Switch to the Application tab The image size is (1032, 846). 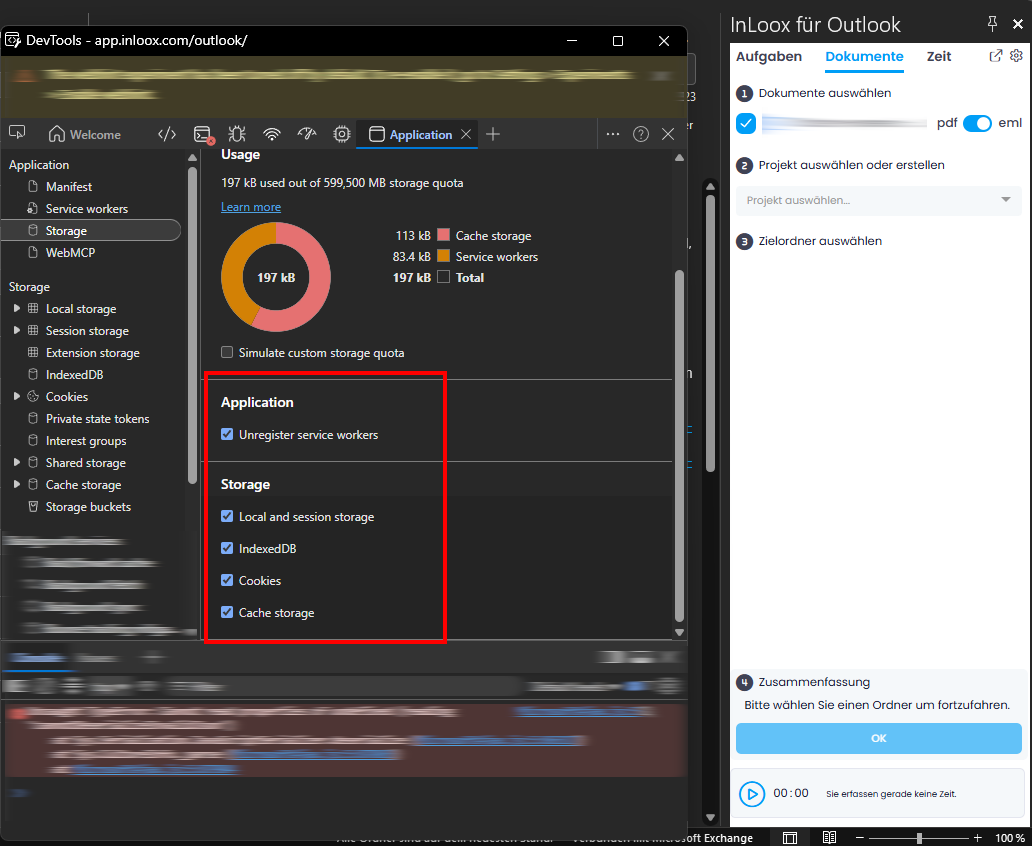[x=410, y=134]
